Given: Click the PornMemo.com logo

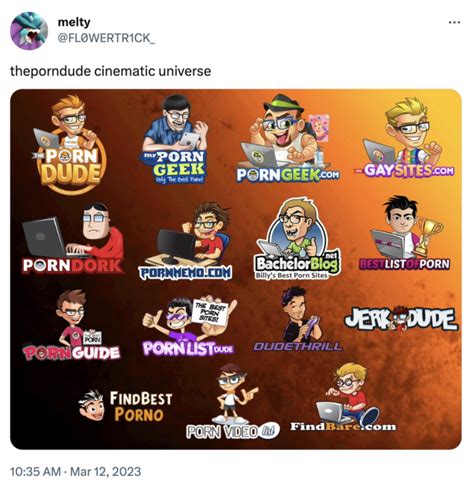Looking at the screenshot, I should click(x=186, y=241).
